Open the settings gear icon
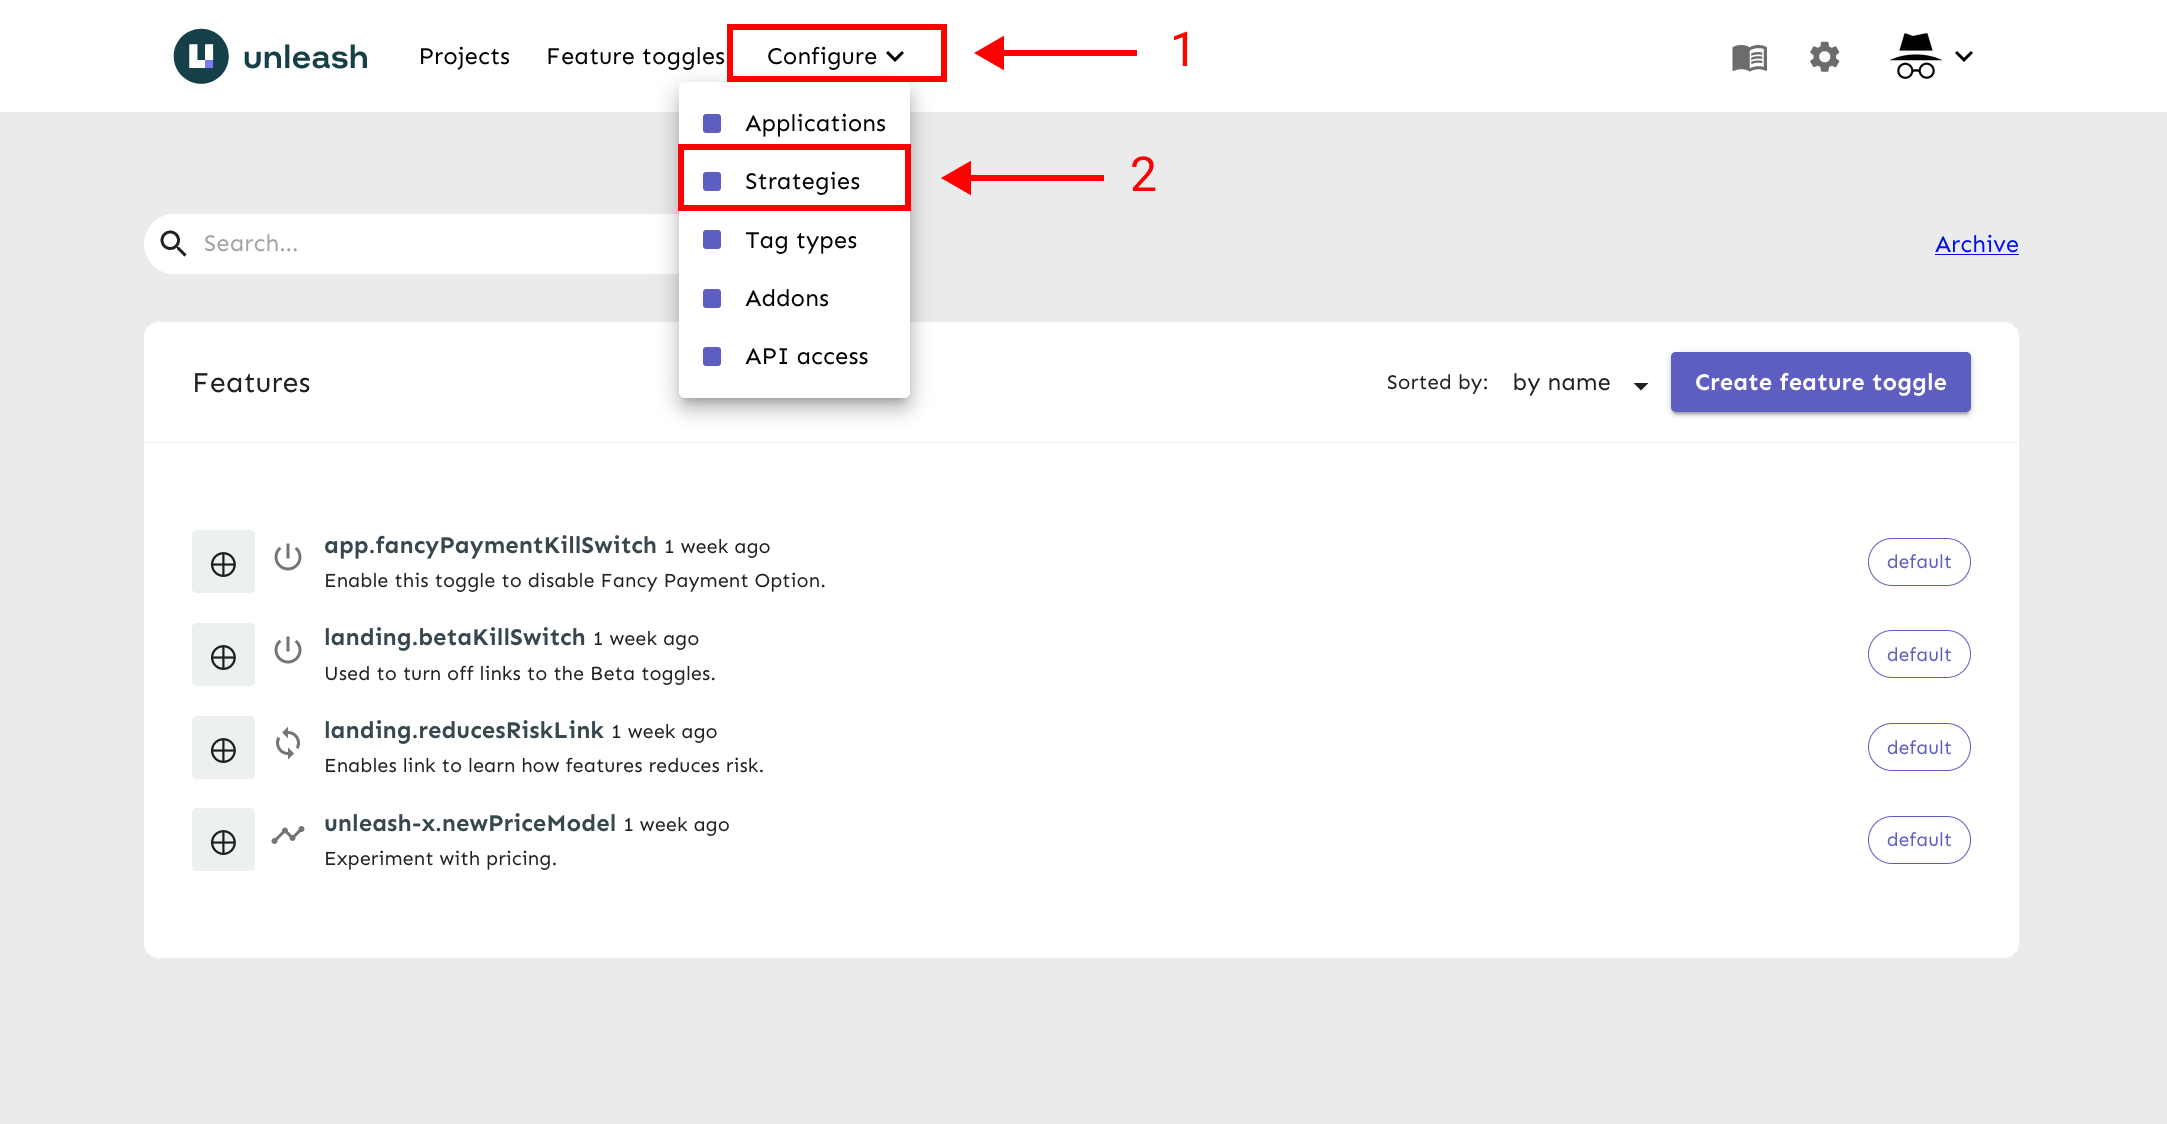Viewport: 2167px width, 1124px height. point(1824,57)
